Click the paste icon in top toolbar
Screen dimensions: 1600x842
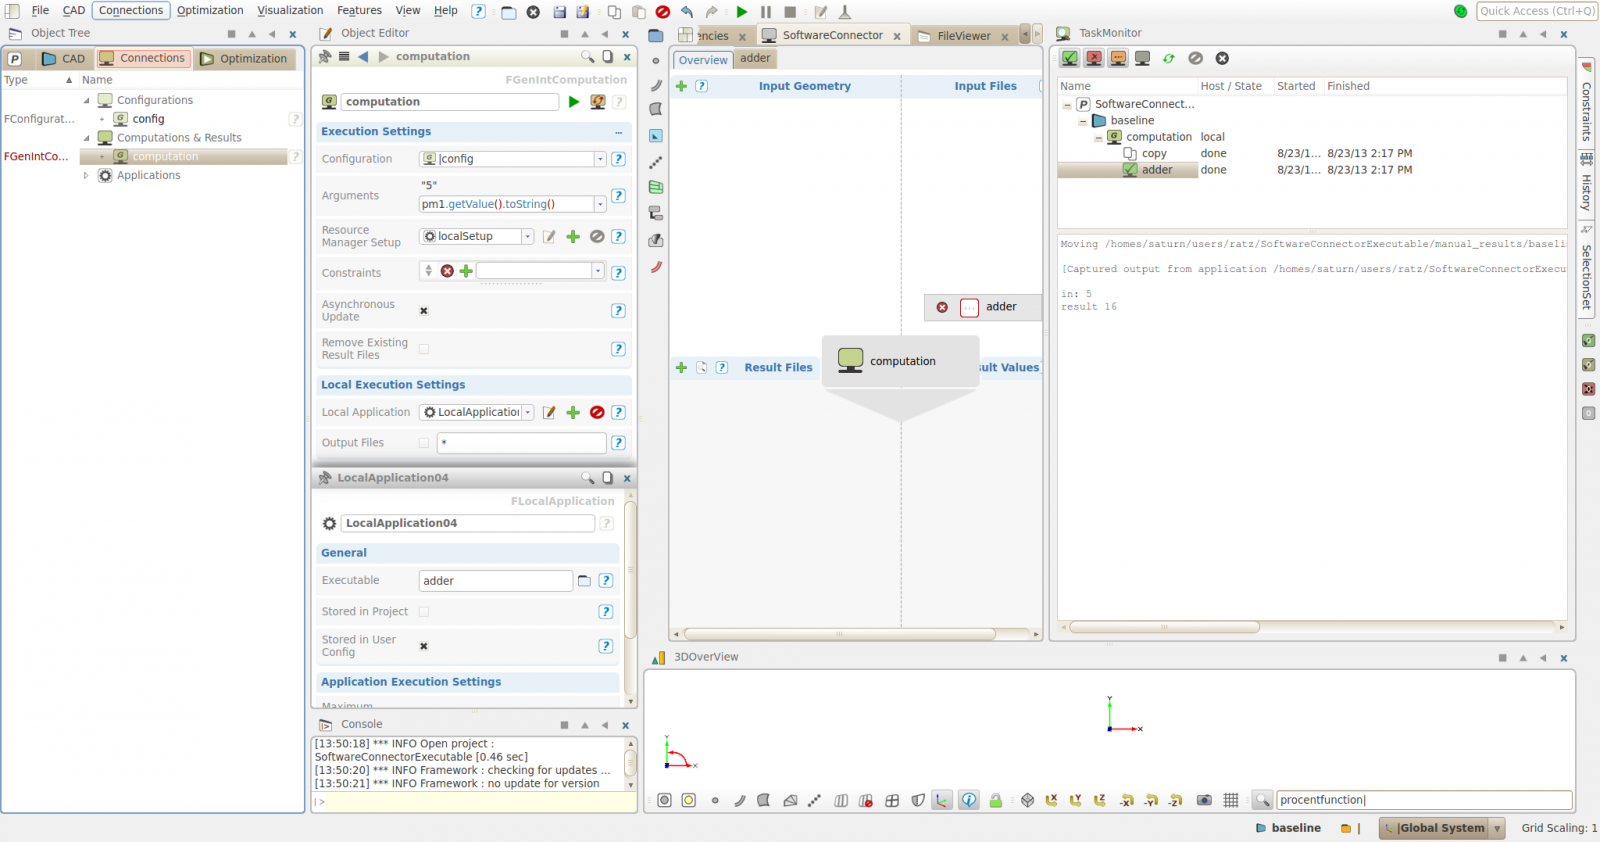[638, 12]
